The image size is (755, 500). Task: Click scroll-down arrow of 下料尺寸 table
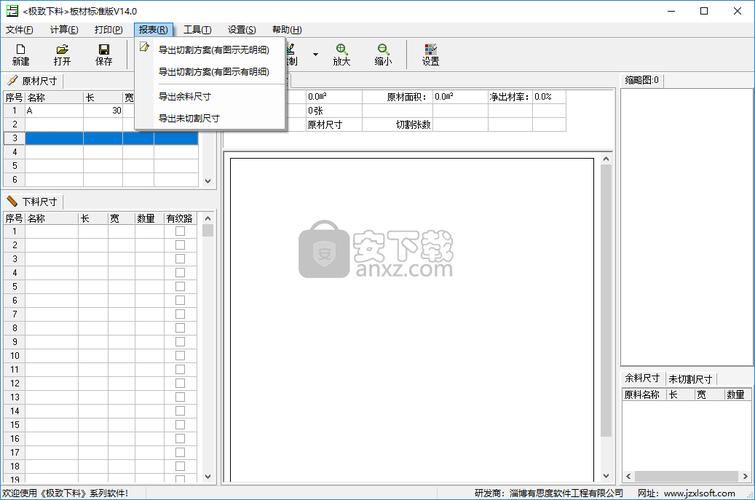(x=208, y=476)
